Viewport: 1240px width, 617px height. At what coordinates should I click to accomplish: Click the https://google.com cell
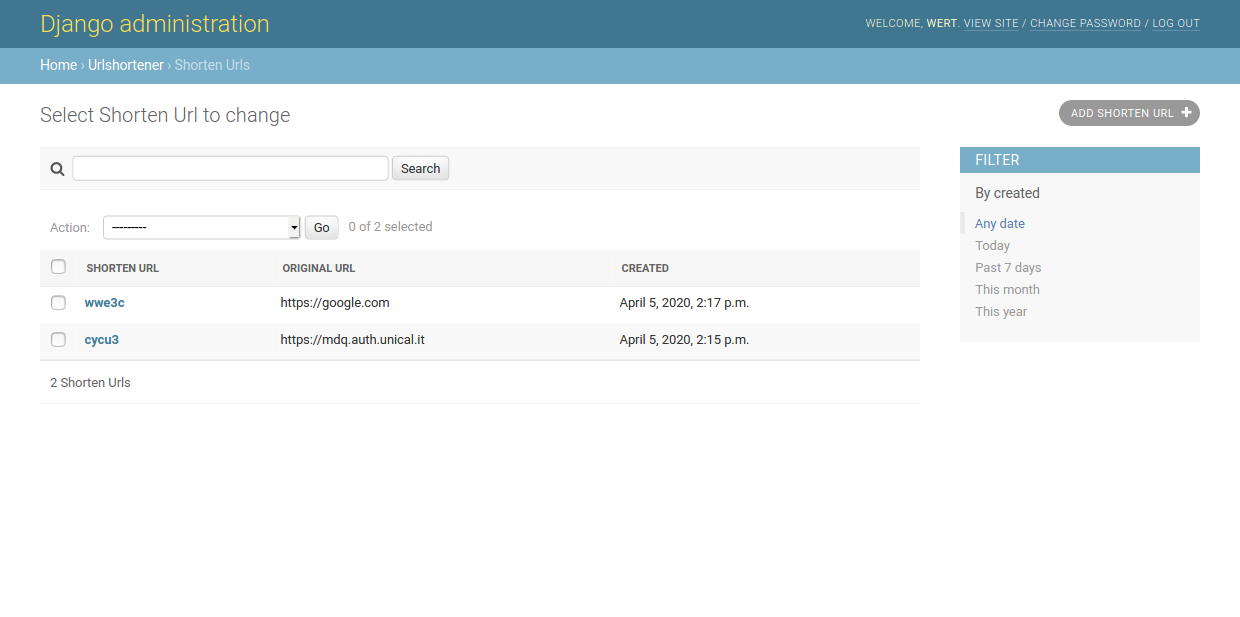335,302
